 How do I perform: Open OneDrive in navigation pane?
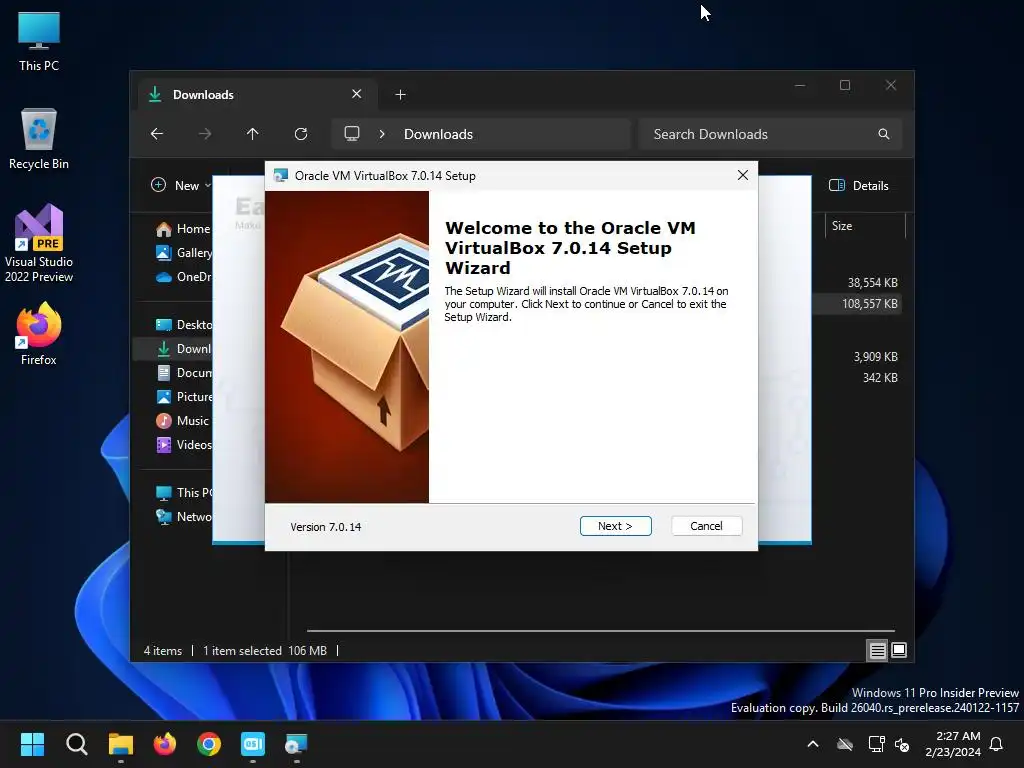pyautogui.click(x=184, y=277)
